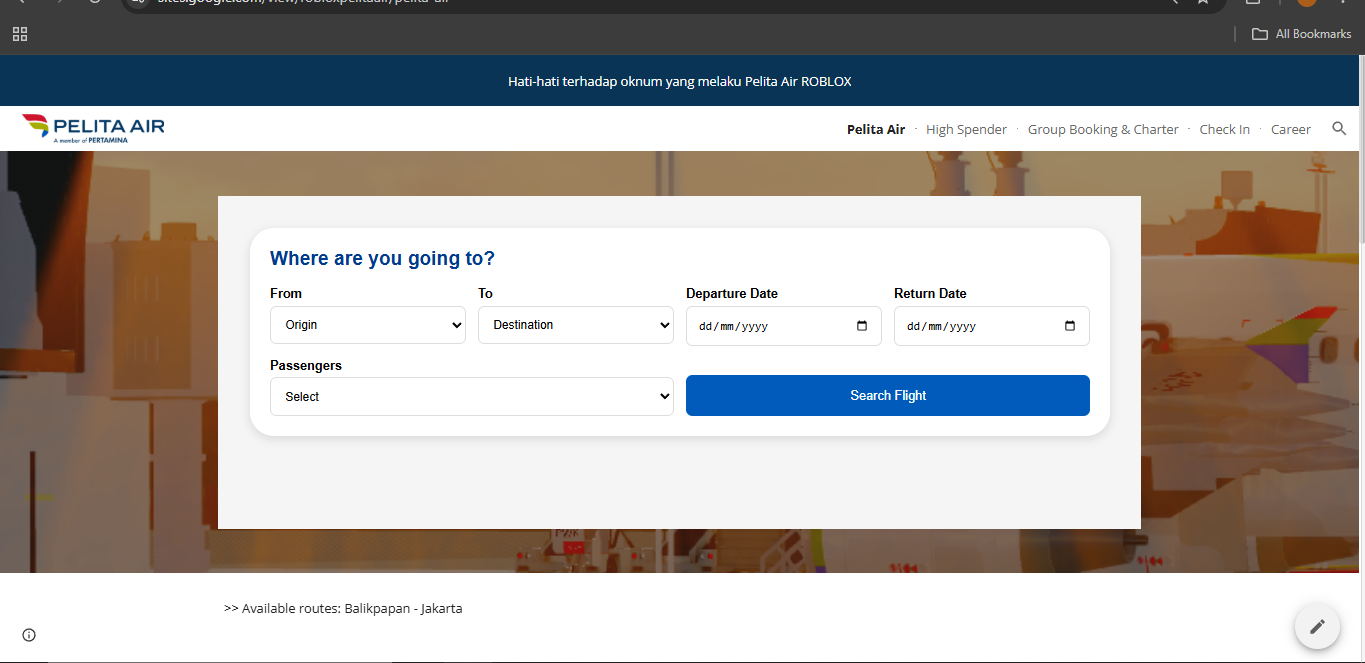This screenshot has height=663, width=1365.
Task: Click the Return Date input field
Action: point(992,326)
